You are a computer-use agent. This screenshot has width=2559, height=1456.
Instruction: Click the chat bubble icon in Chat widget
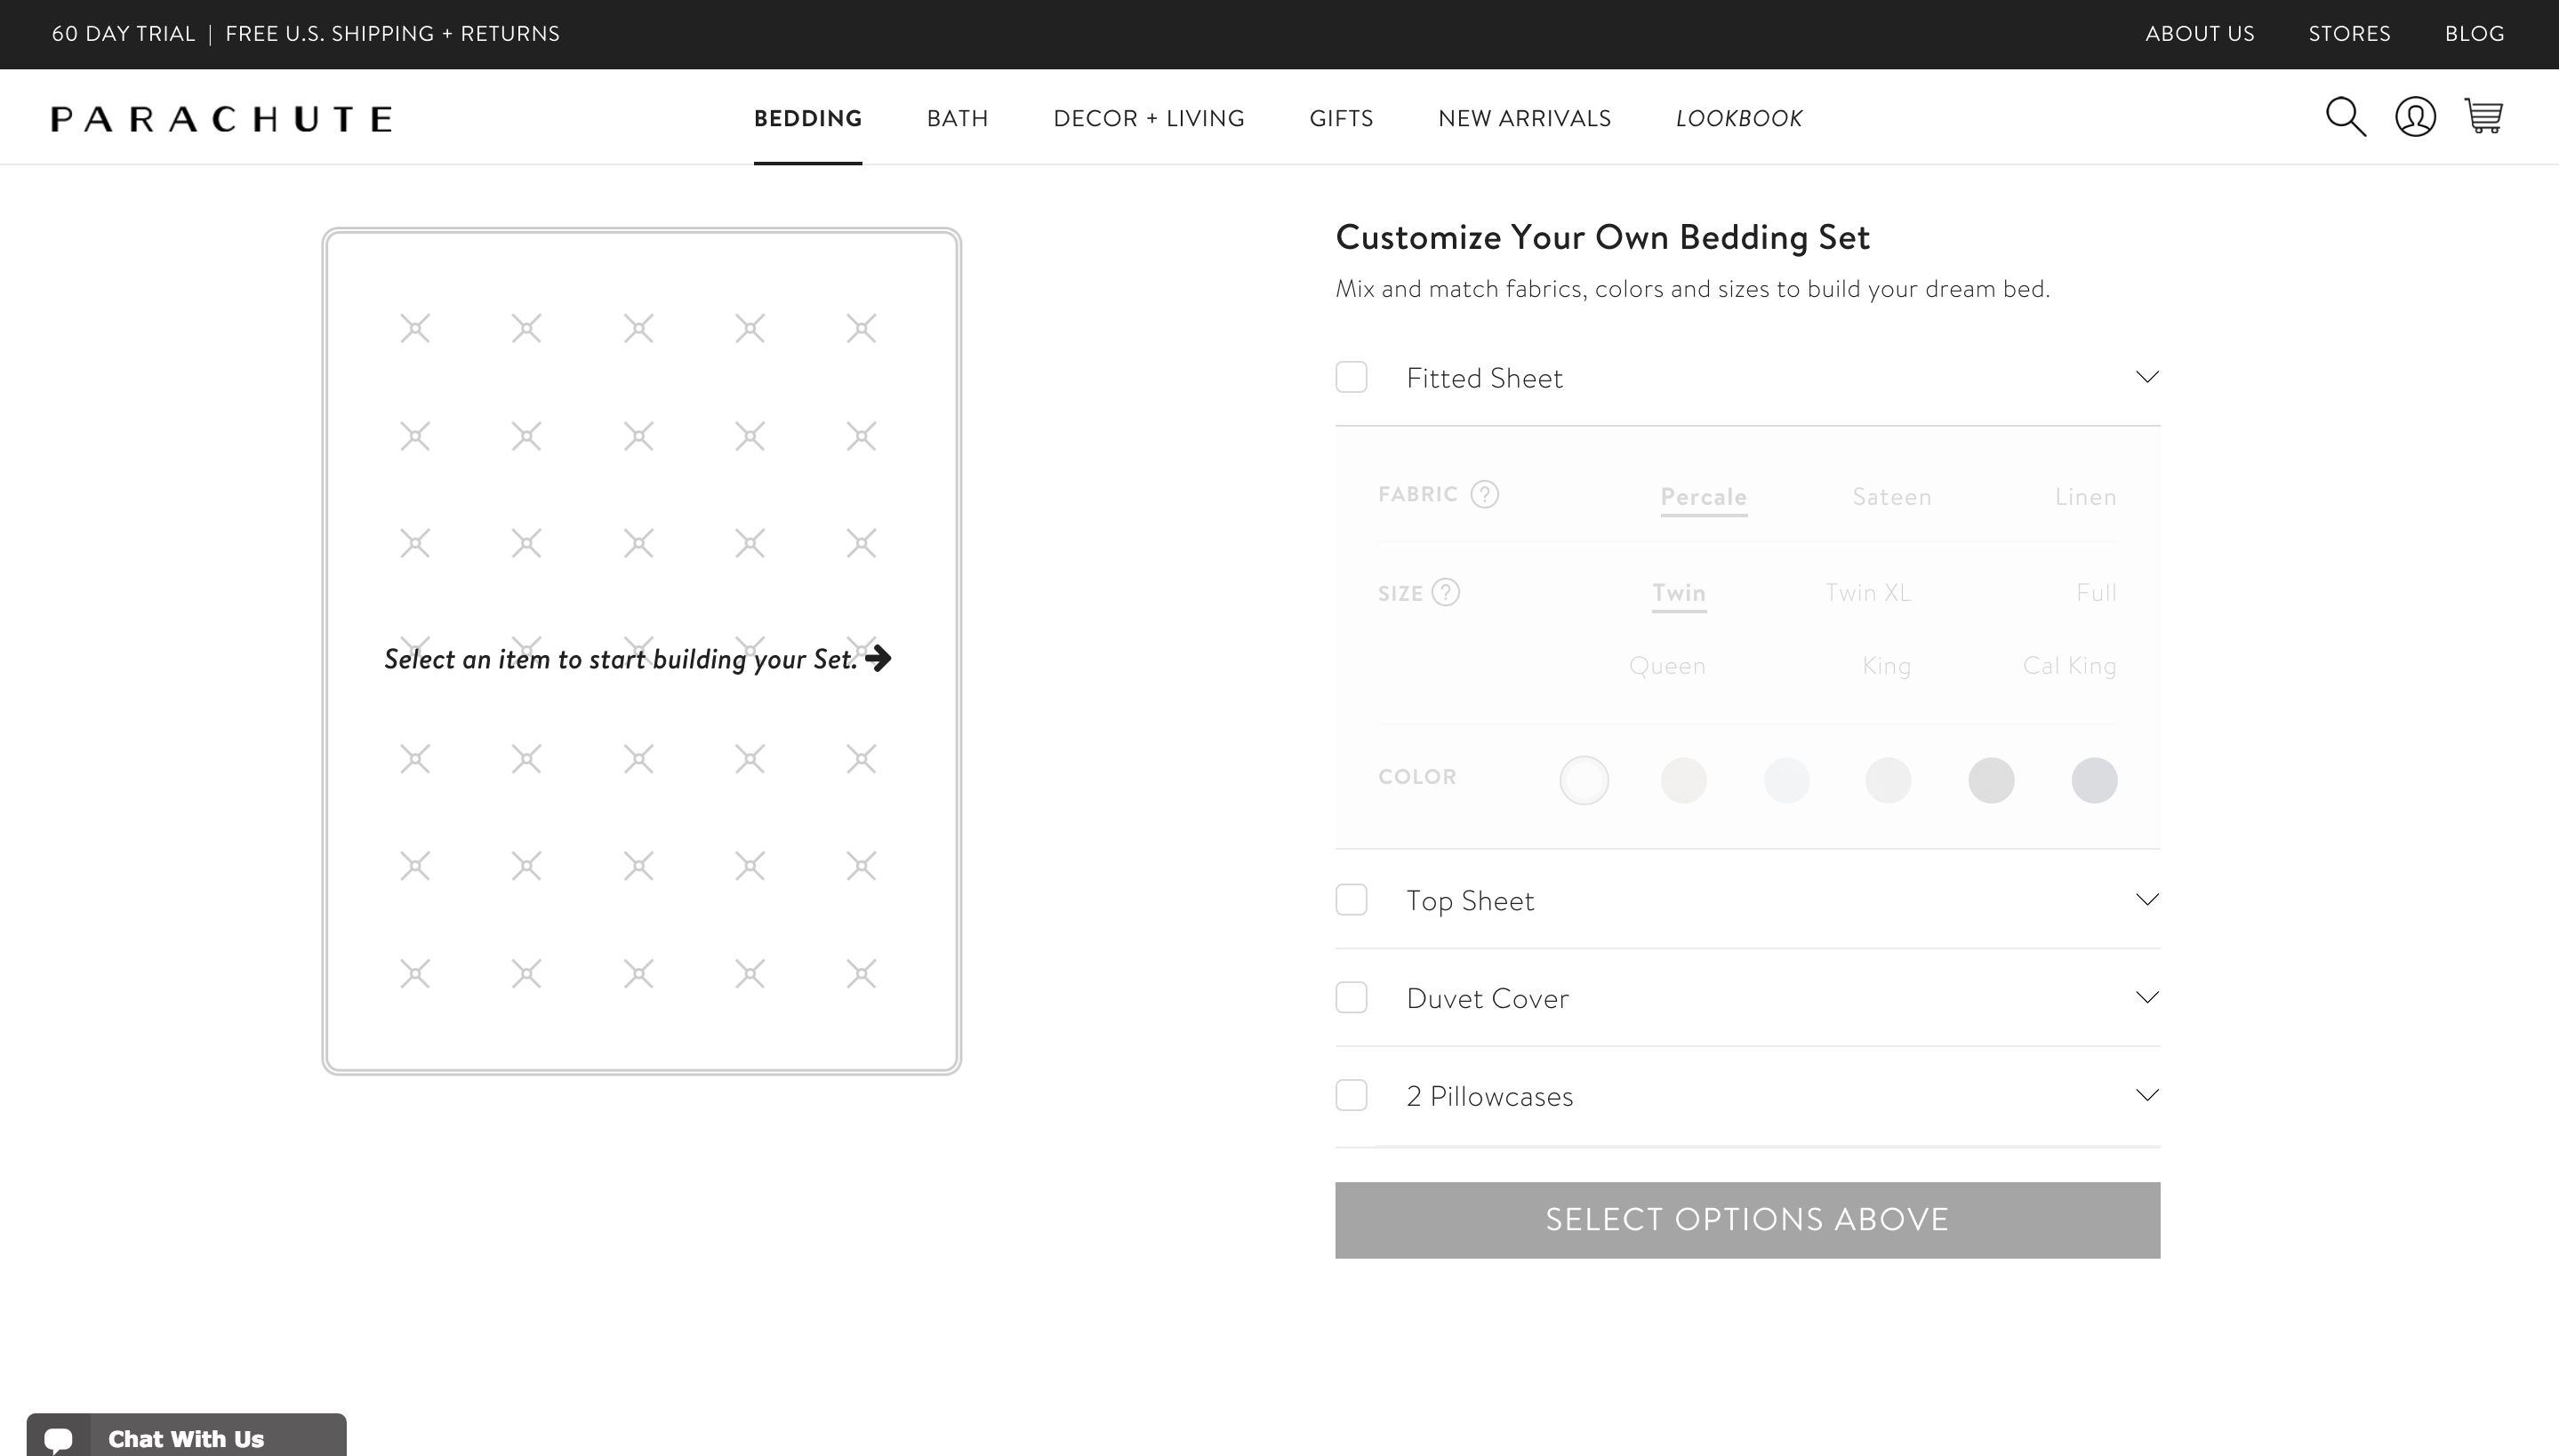click(x=58, y=1438)
